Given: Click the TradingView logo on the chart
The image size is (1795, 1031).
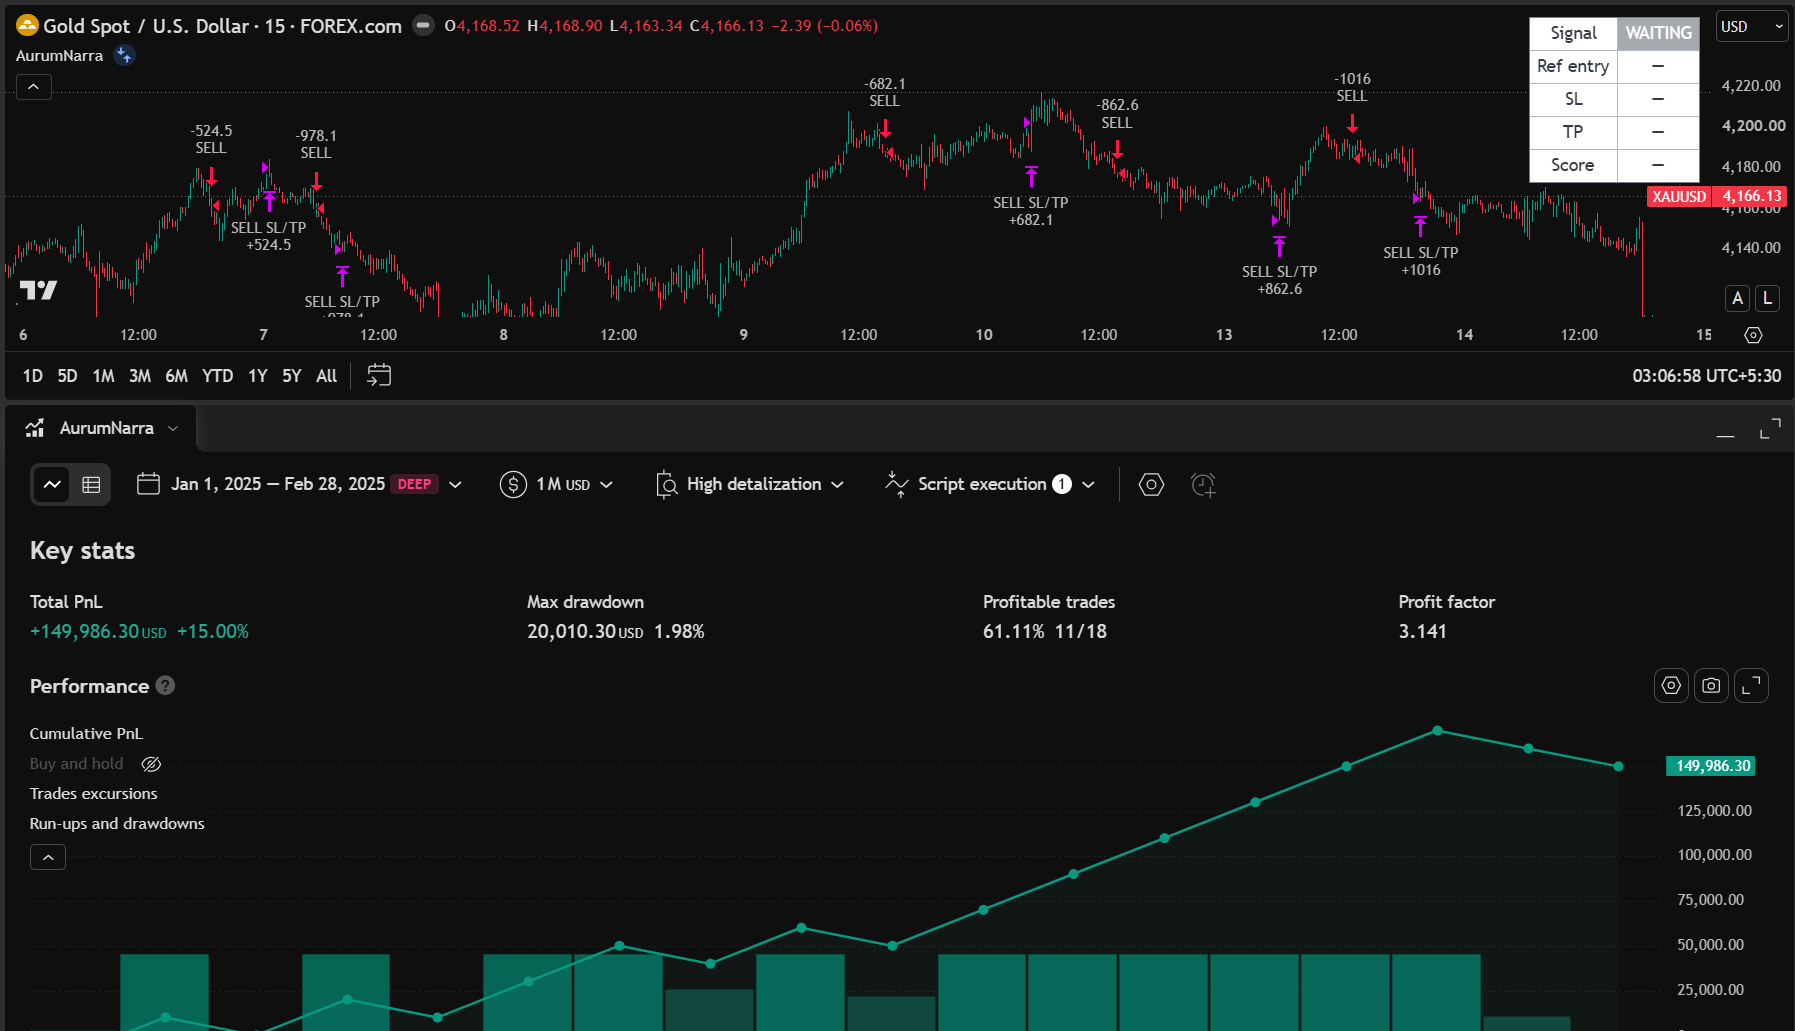Looking at the screenshot, I should coord(38,290).
